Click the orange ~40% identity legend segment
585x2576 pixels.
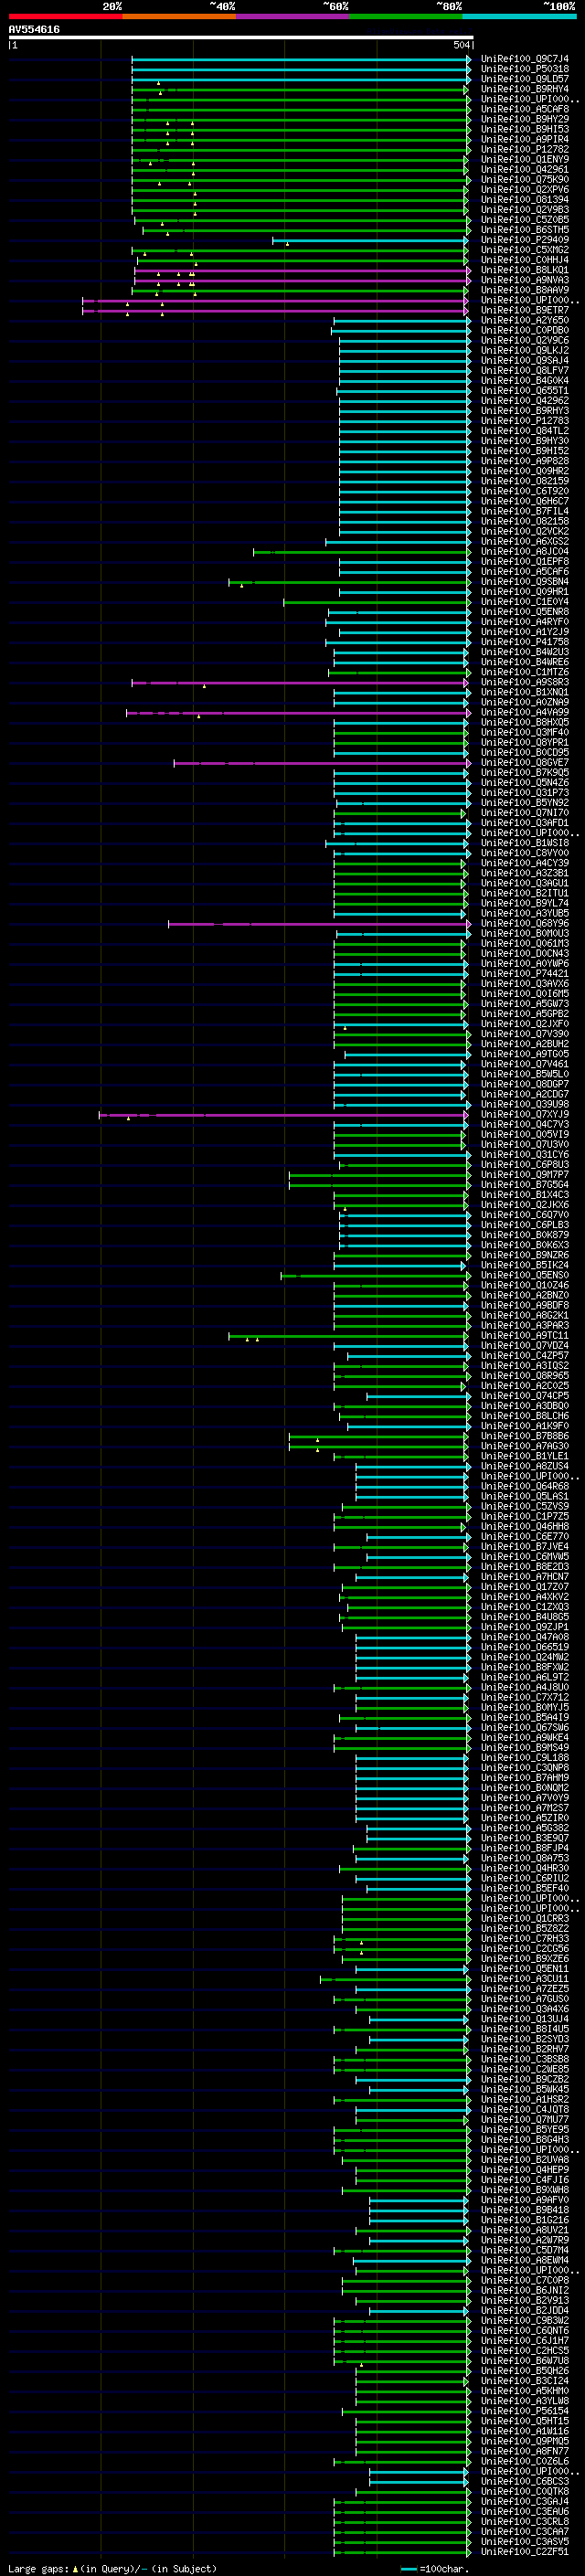pyautogui.click(x=179, y=16)
